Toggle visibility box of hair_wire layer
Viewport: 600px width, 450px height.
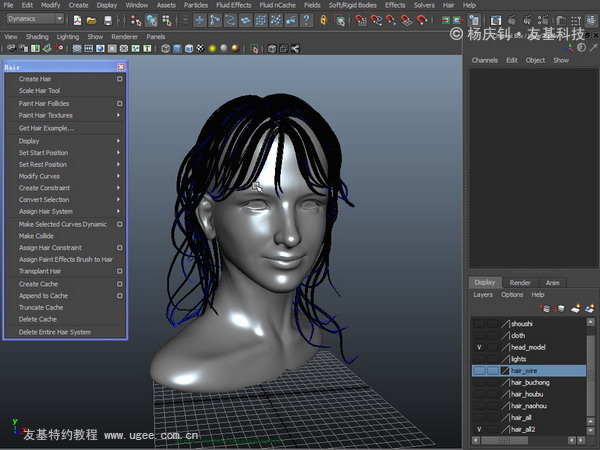tap(479, 371)
